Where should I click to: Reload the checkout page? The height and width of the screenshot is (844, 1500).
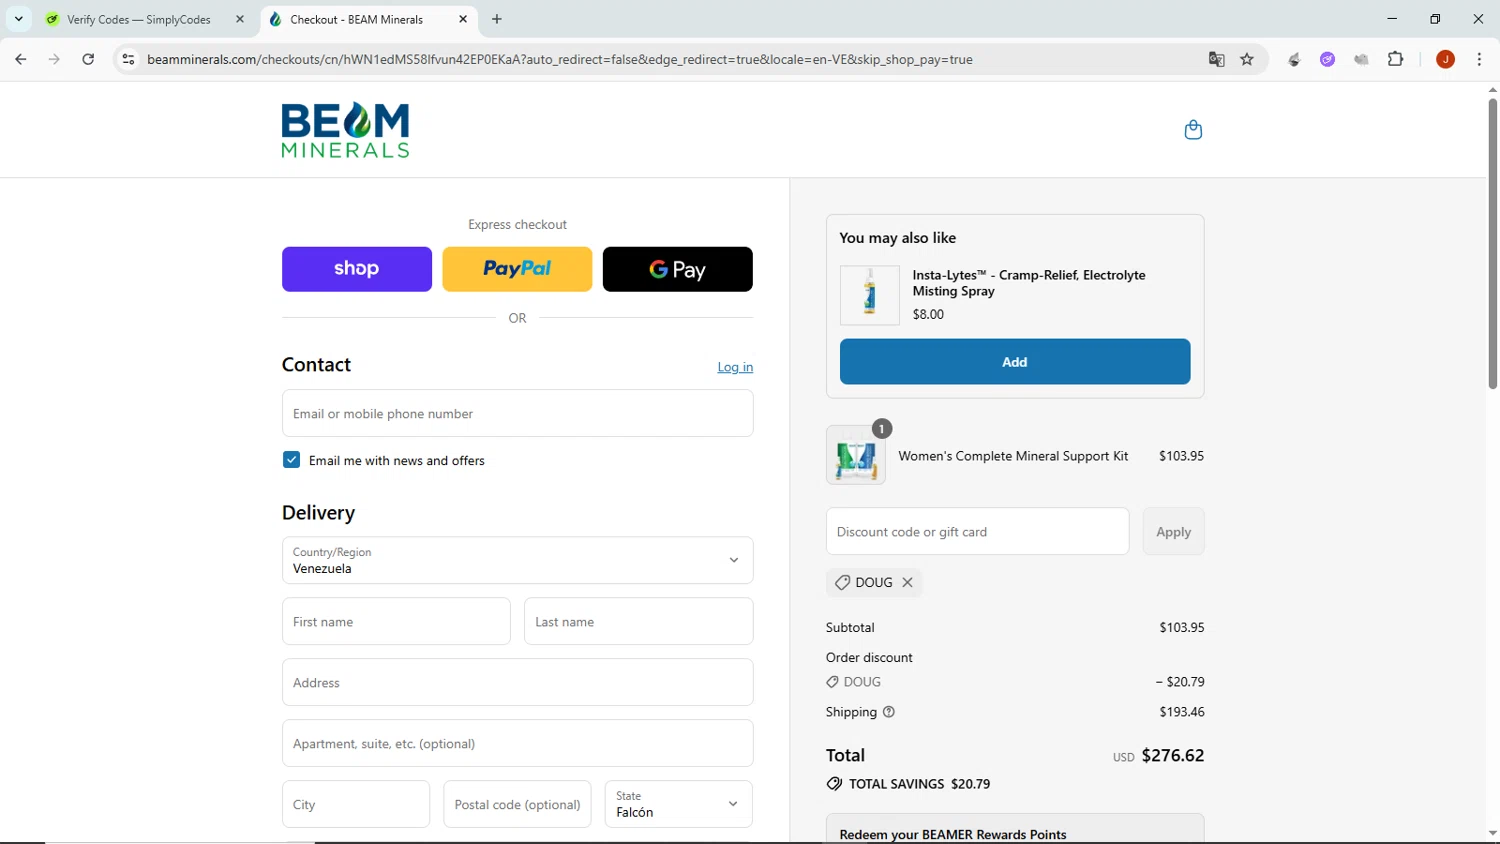click(88, 59)
